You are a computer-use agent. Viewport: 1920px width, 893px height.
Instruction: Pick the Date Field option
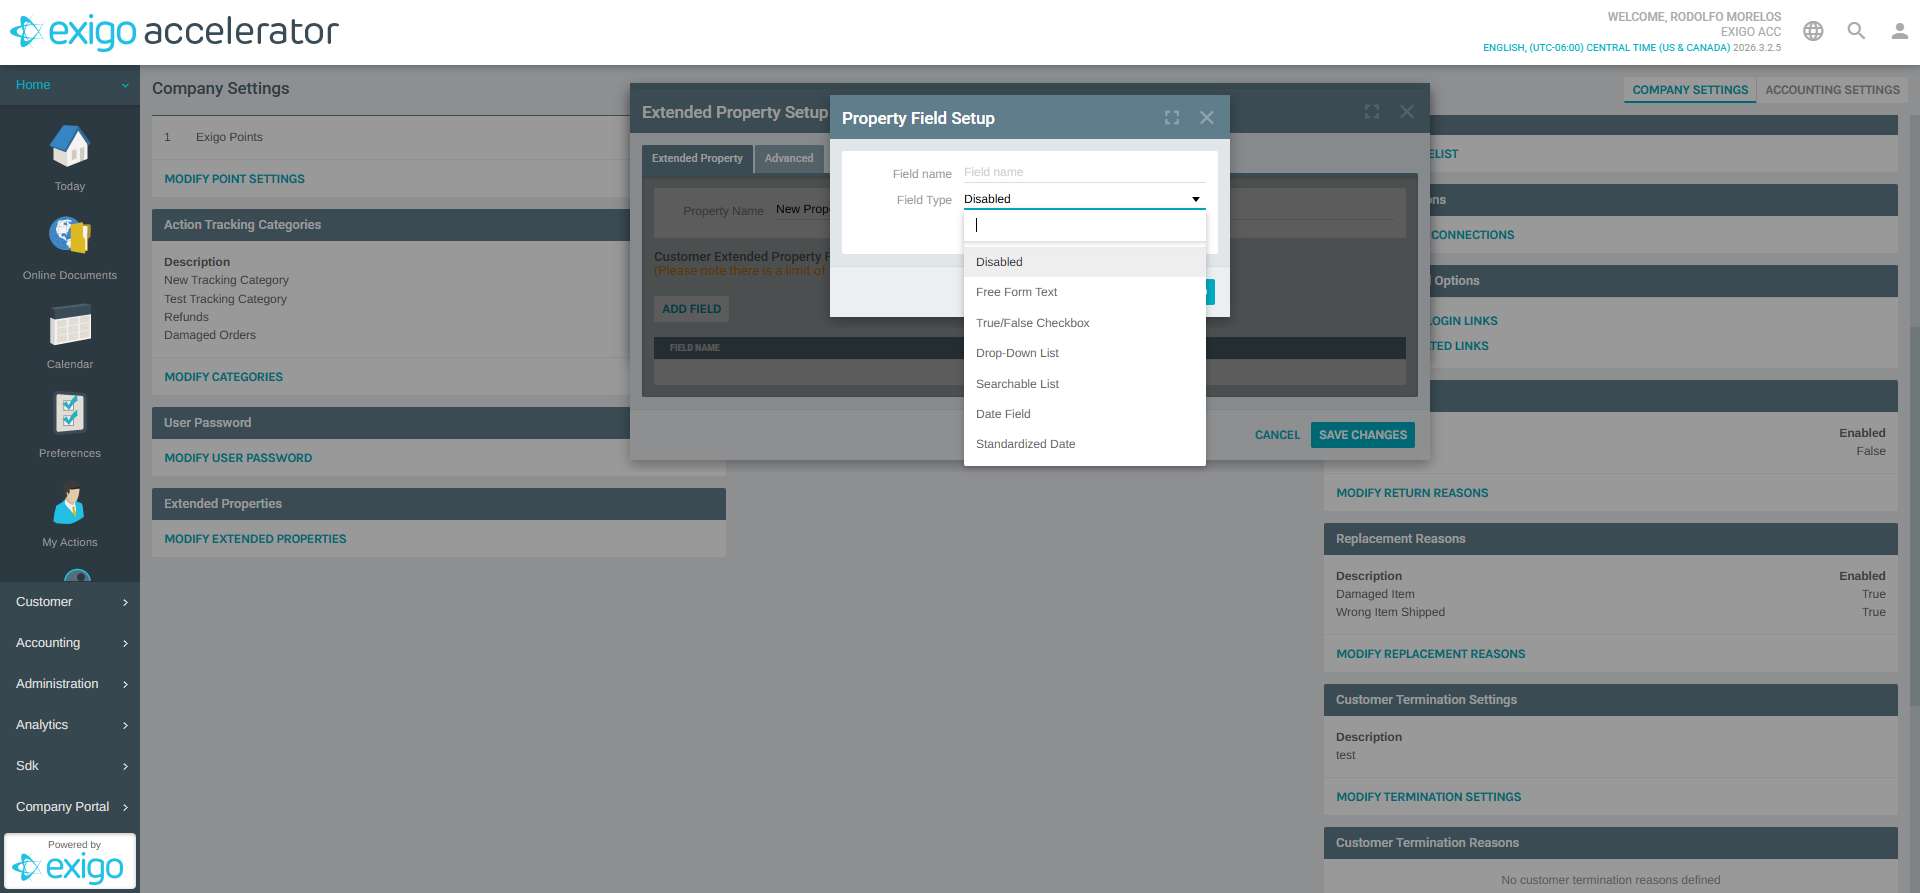1003,414
